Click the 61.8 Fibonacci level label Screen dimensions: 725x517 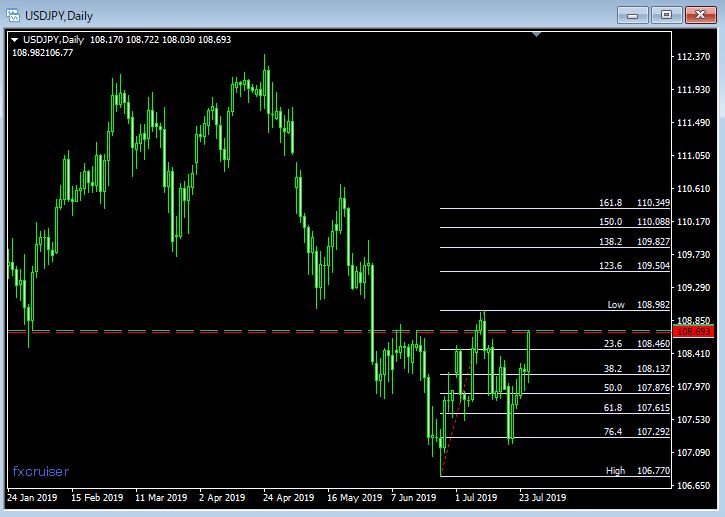click(x=613, y=408)
